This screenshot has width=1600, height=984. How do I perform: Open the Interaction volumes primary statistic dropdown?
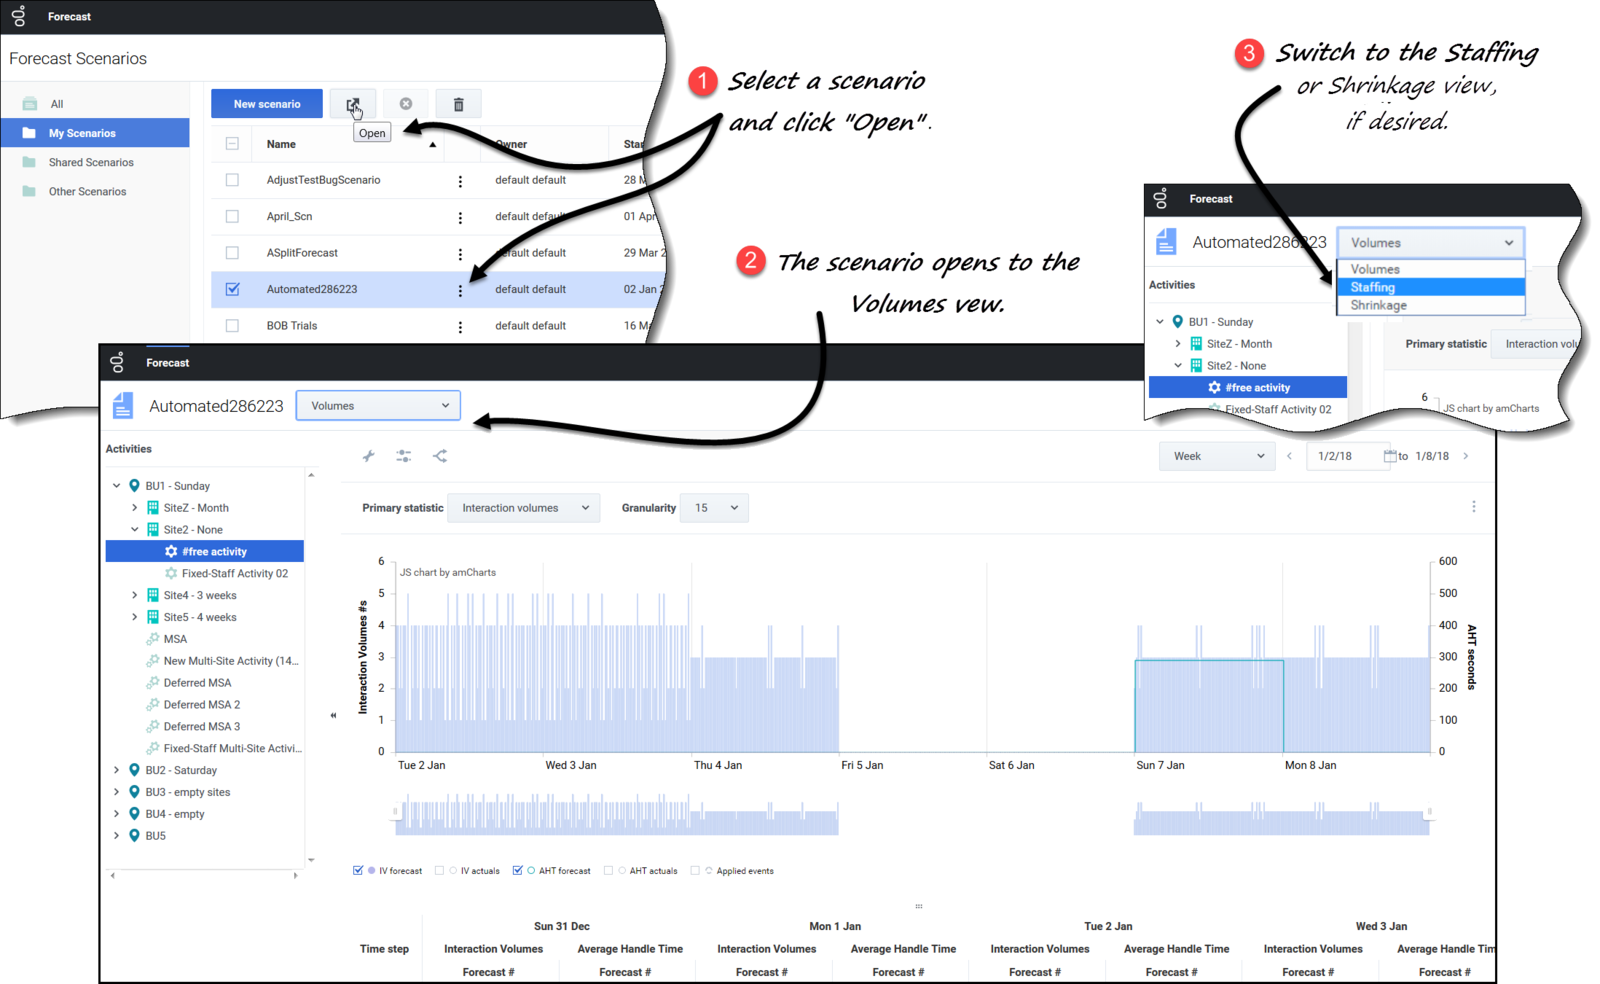tap(524, 508)
